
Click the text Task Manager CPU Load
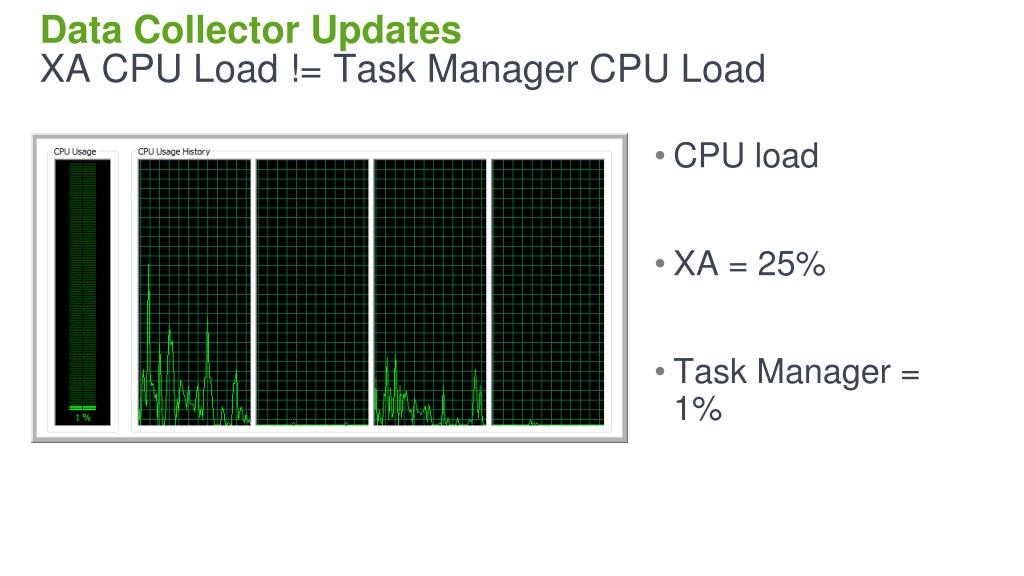tap(549, 69)
